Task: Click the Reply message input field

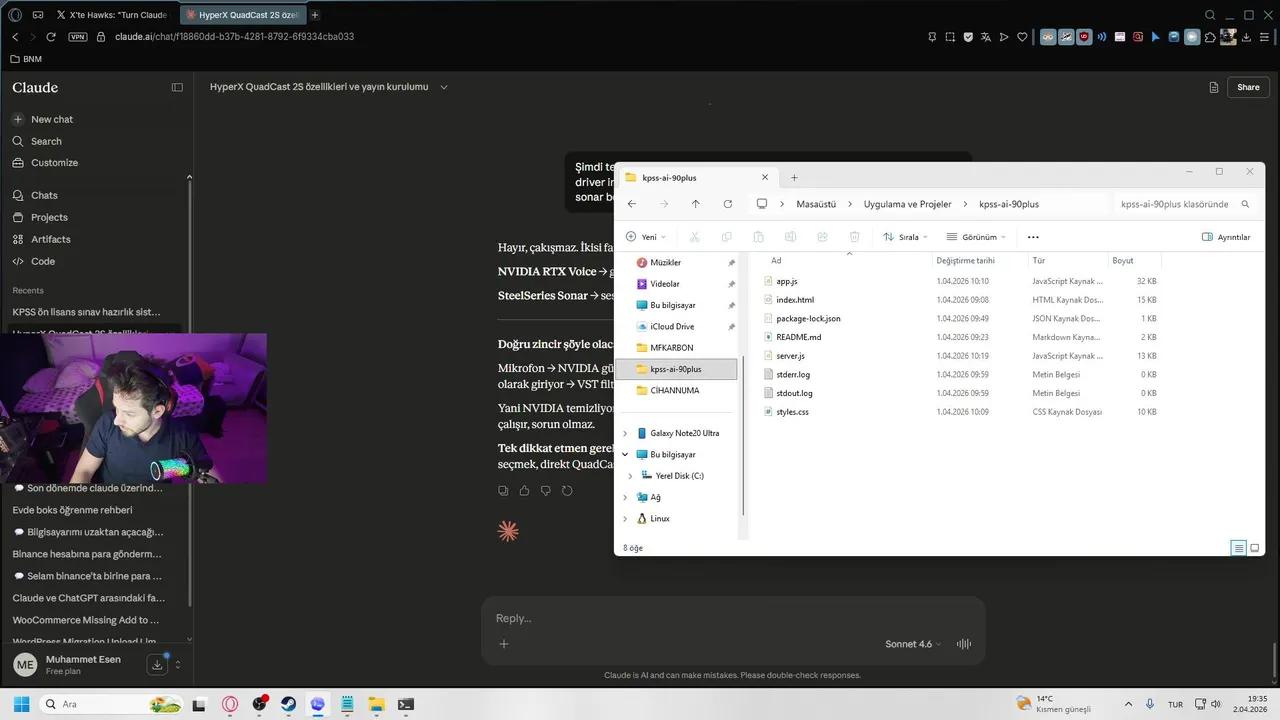Action: coord(733,618)
